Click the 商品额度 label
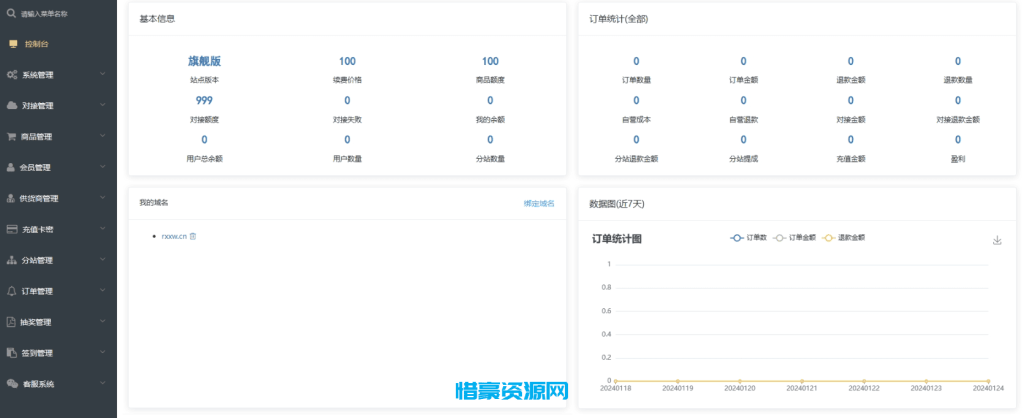The width and height of the screenshot is (1024, 418). (490, 80)
